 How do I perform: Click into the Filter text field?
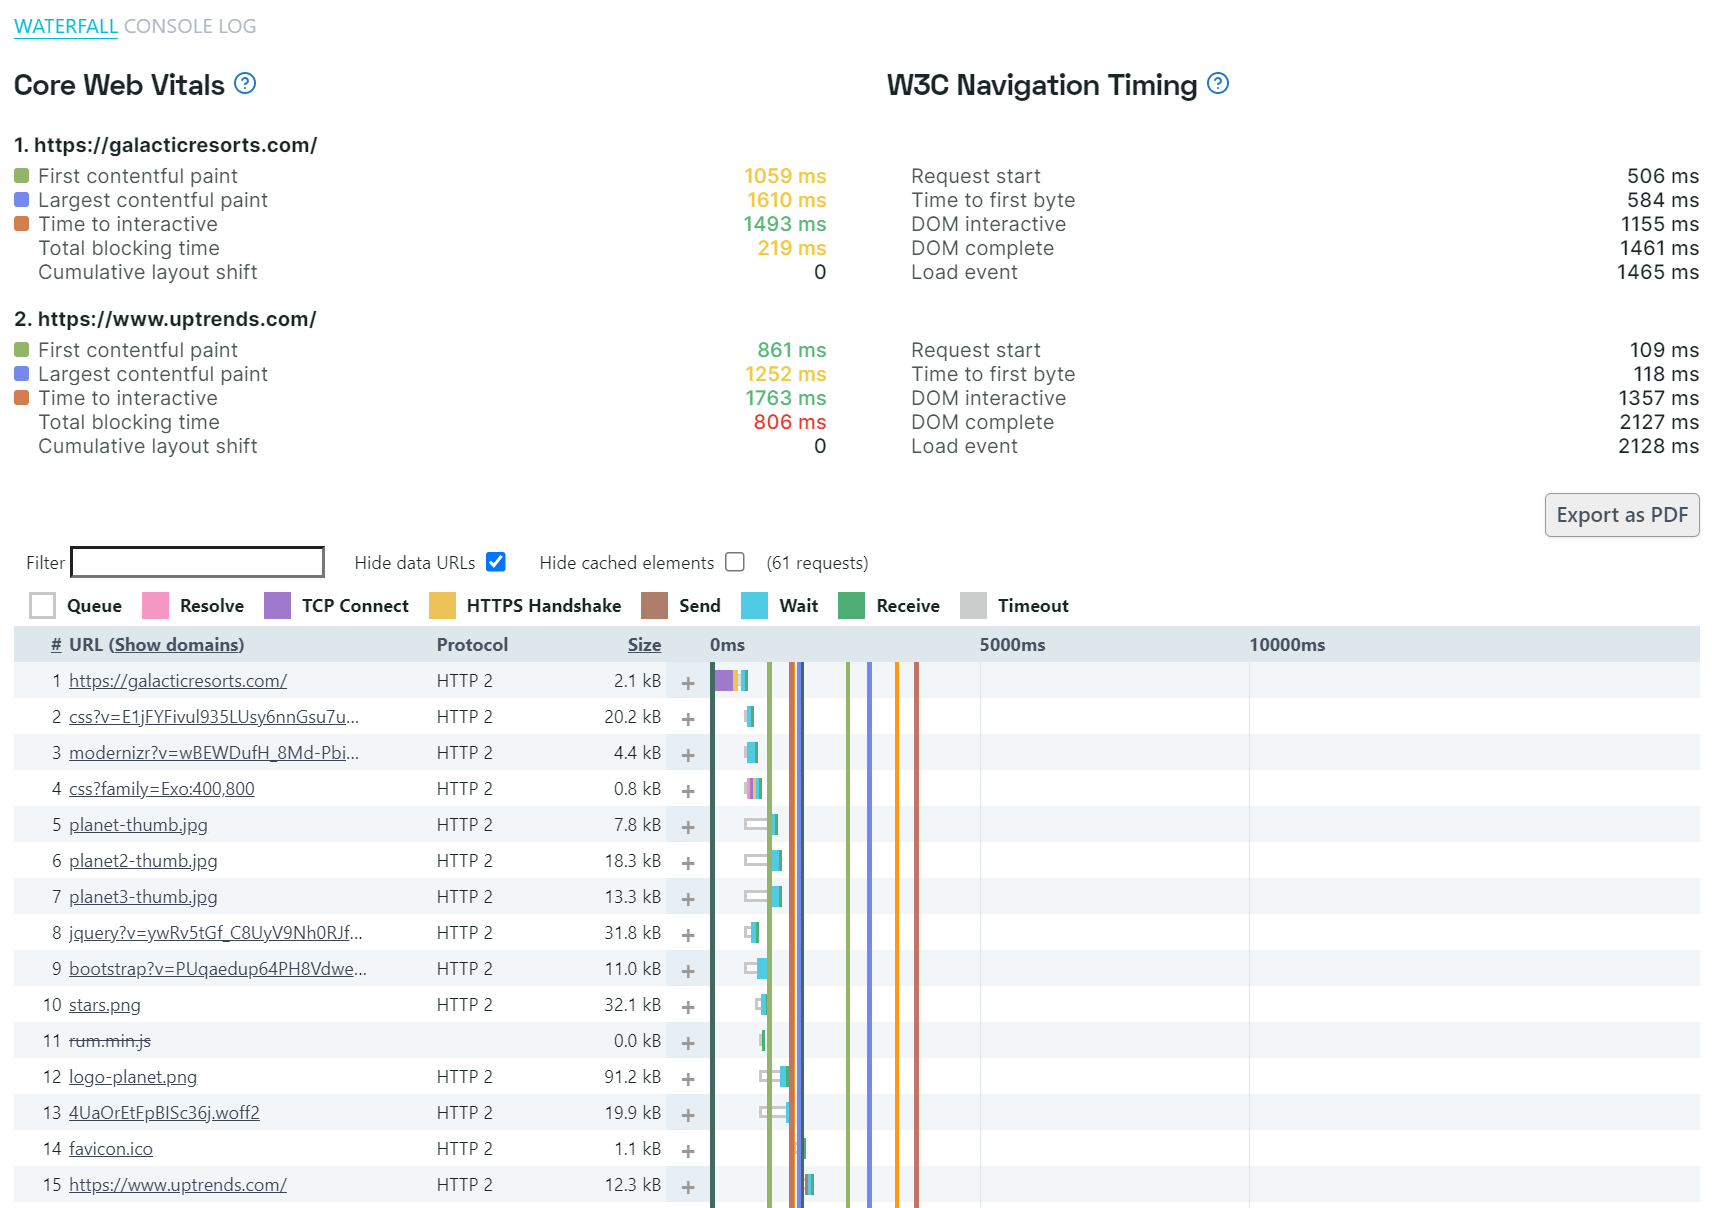click(x=198, y=562)
